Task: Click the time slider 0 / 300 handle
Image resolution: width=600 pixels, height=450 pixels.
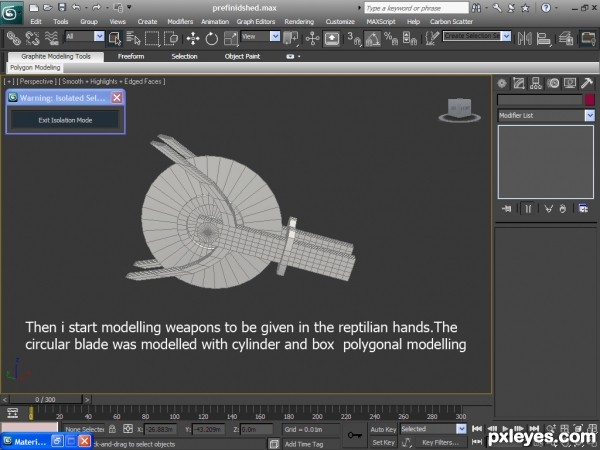Action: click(46, 399)
